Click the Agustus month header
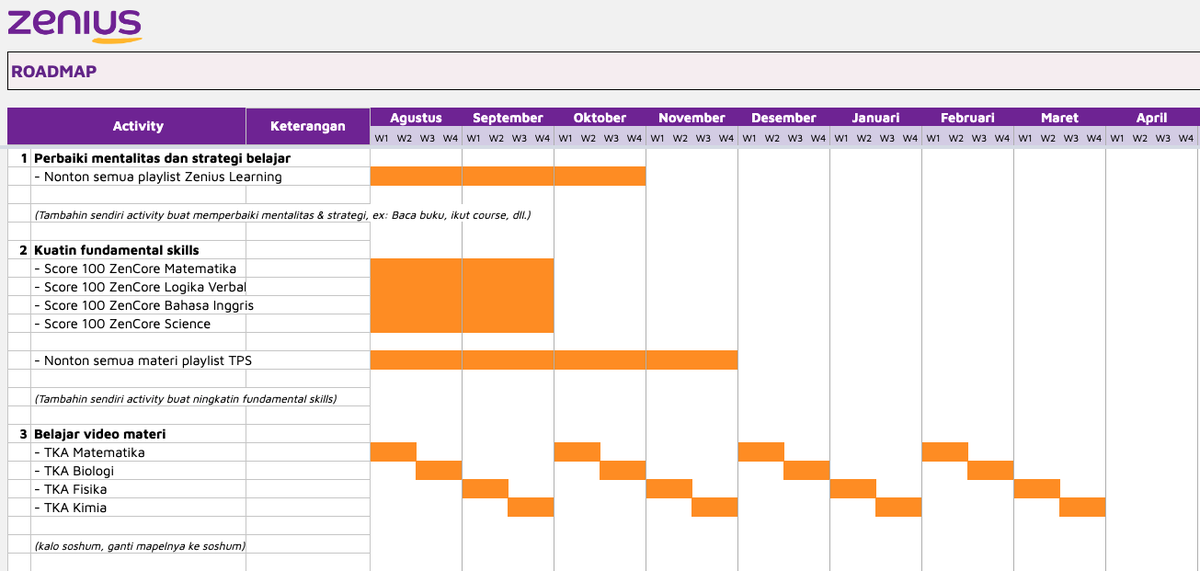The width and height of the screenshot is (1200, 571). click(x=416, y=118)
